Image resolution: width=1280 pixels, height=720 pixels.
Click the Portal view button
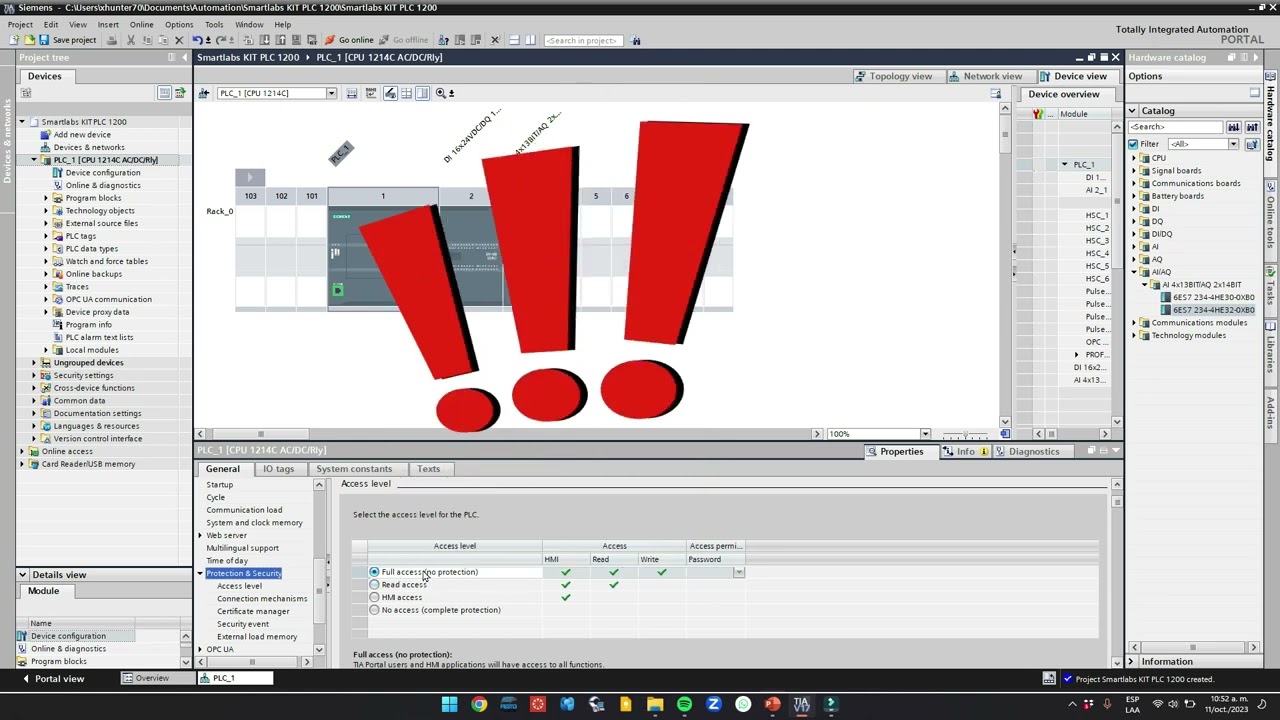tap(52, 678)
